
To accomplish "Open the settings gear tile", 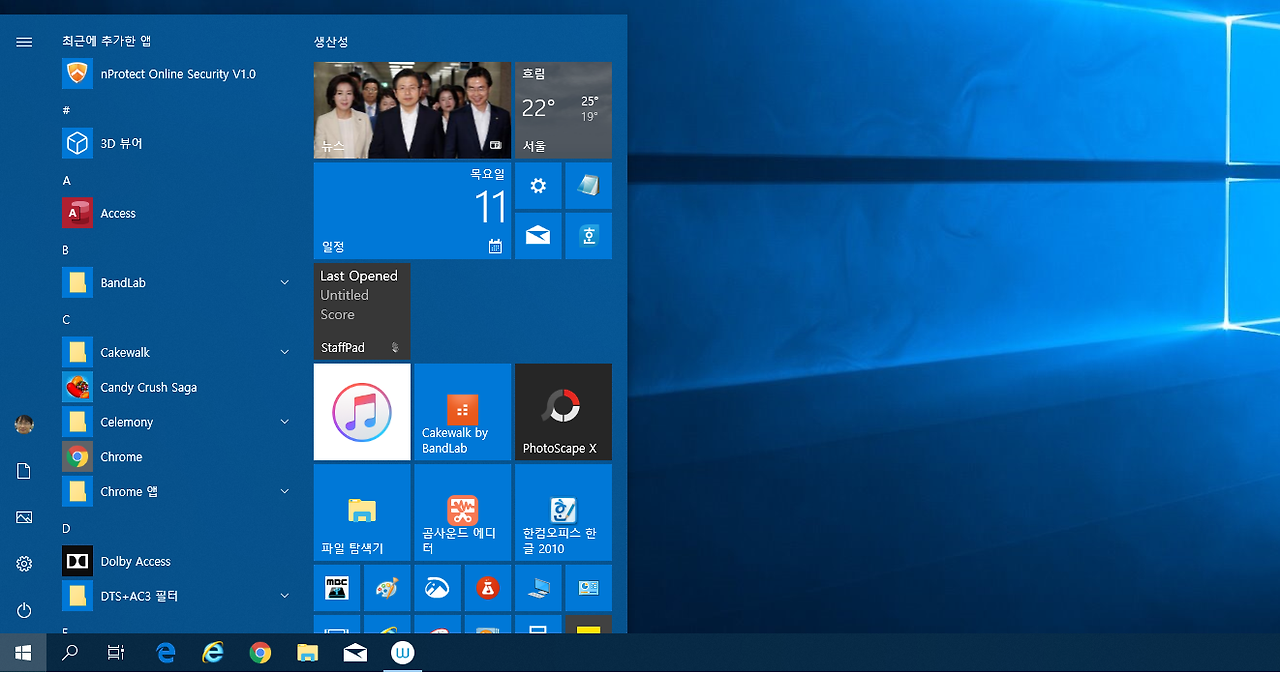I will 538,186.
